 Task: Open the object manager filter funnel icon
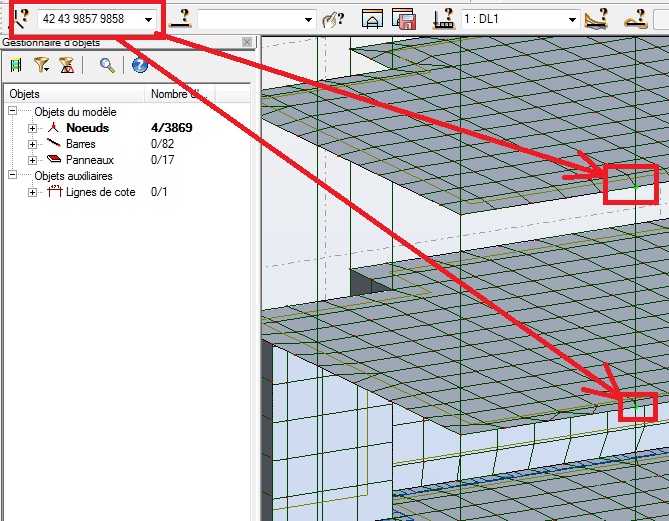[41, 65]
